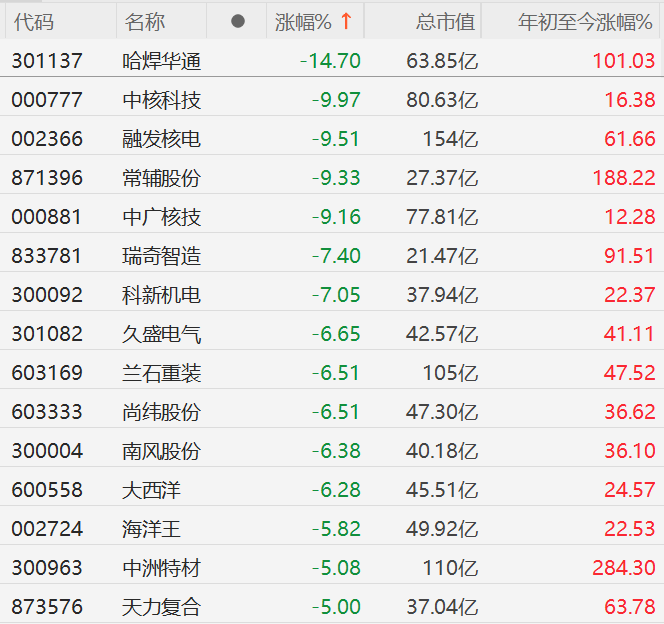Click market cap 37.94亿
Image resolution: width=664 pixels, height=624 pixels.
click(442, 295)
